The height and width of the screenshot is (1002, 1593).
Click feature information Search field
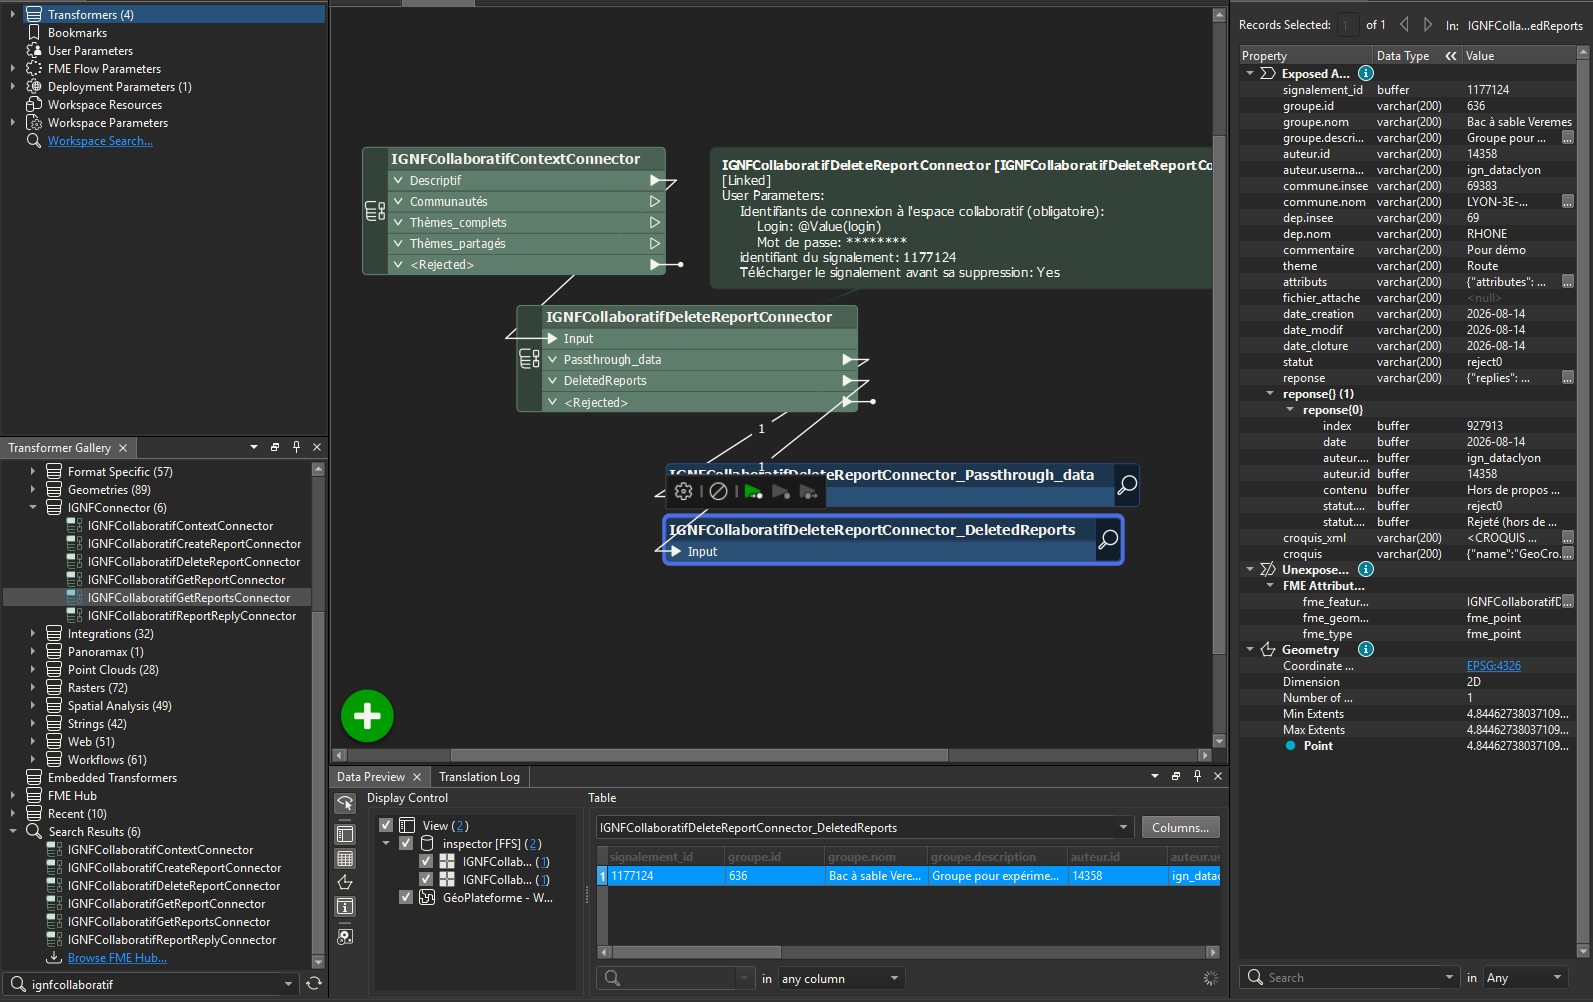point(1350,977)
